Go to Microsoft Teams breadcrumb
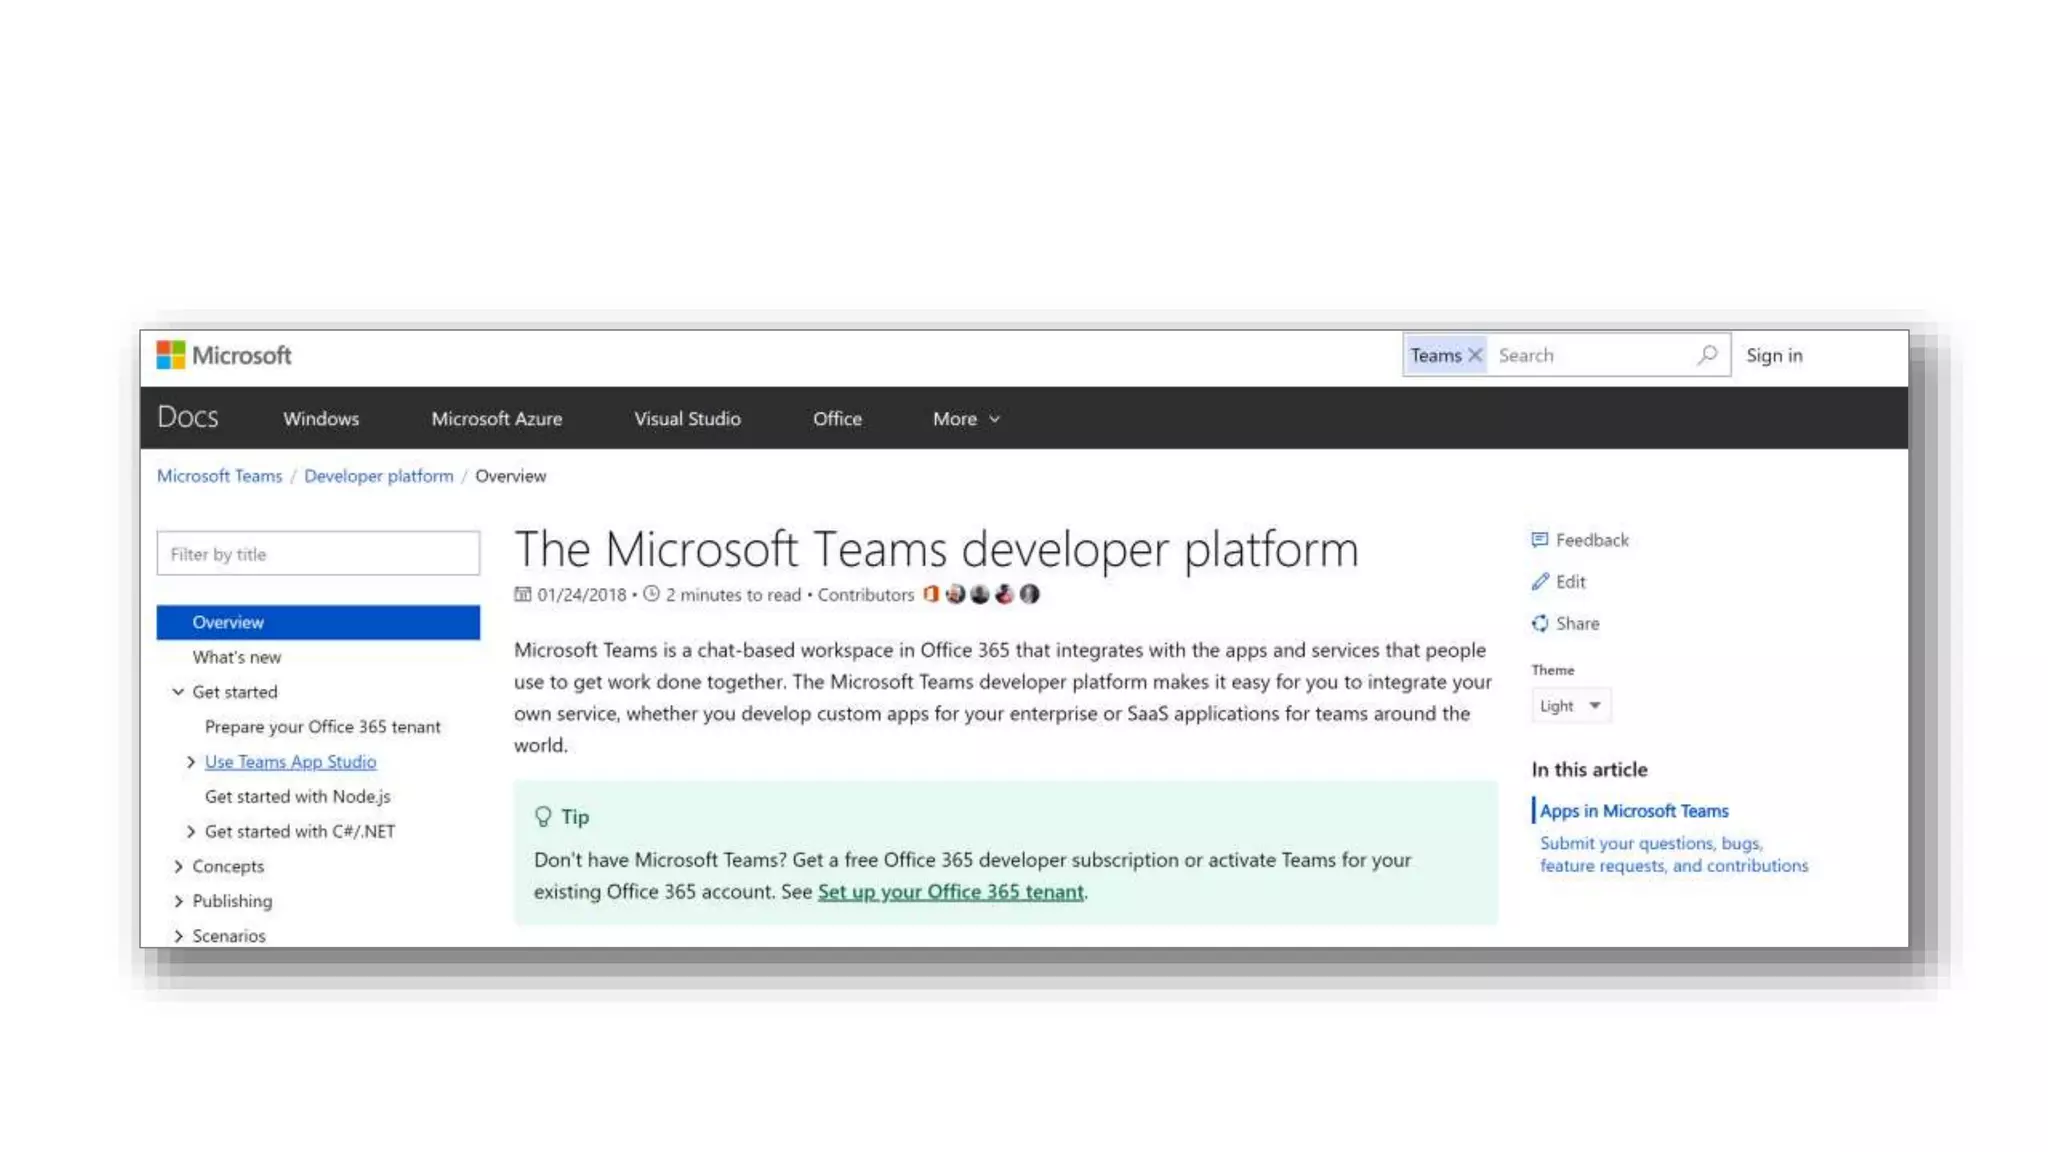2048x1152 pixels. pyautogui.click(x=220, y=476)
